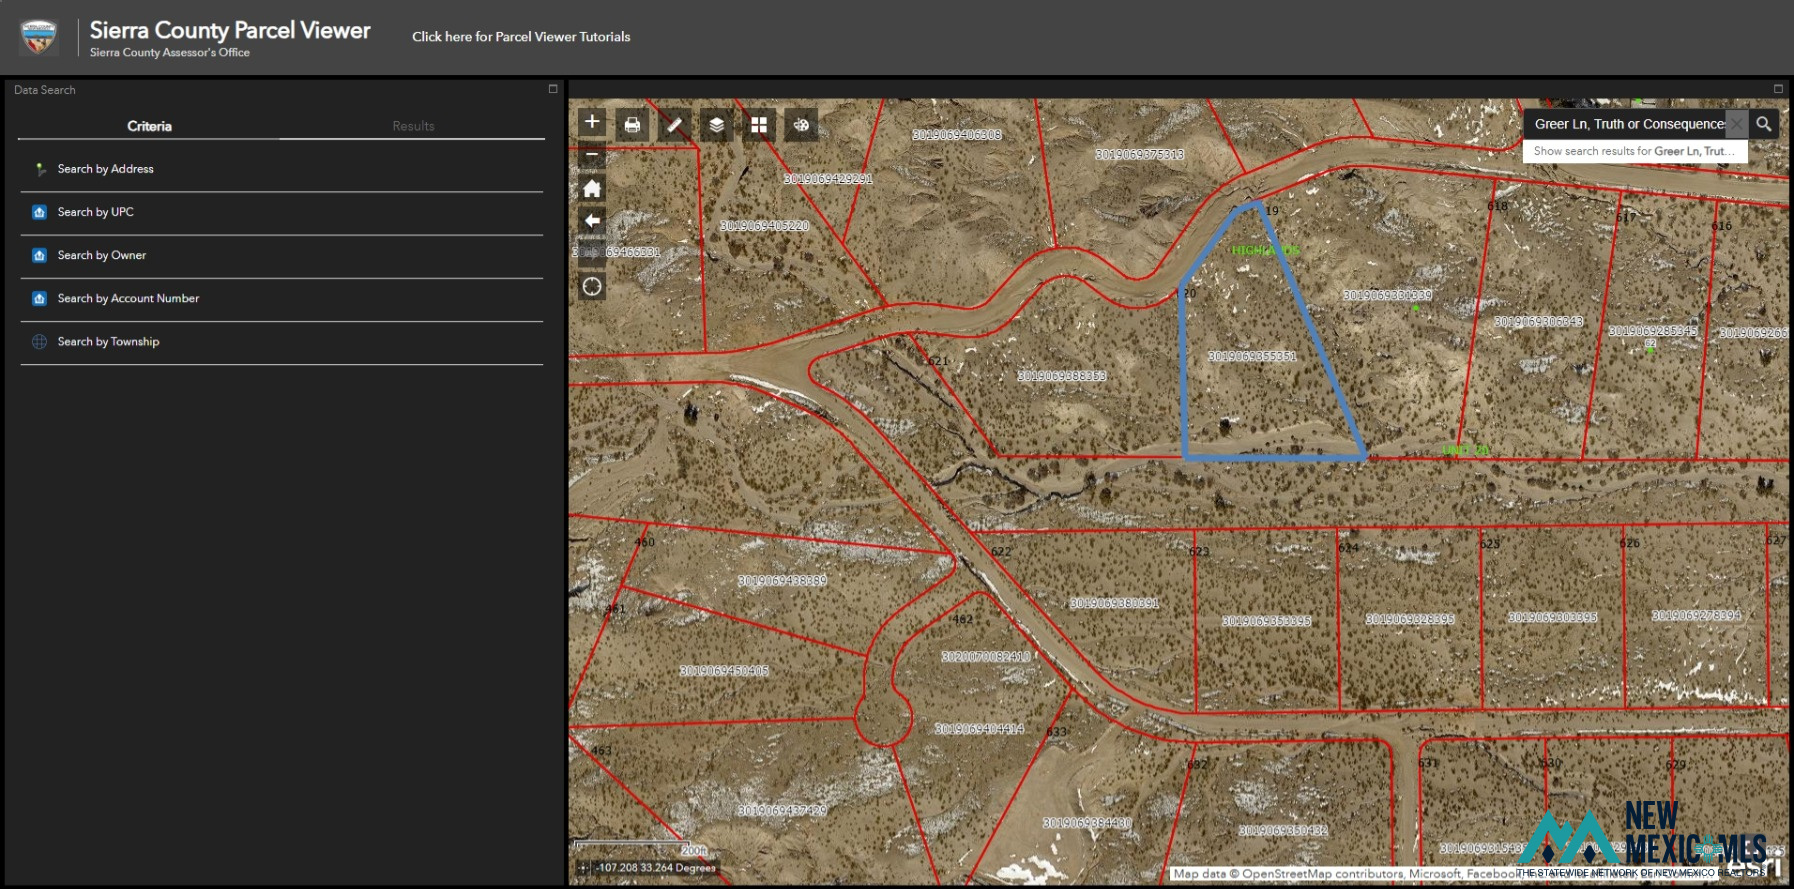Image resolution: width=1794 pixels, height=889 pixels.
Task: Open the Layer List tool
Action: [716, 125]
